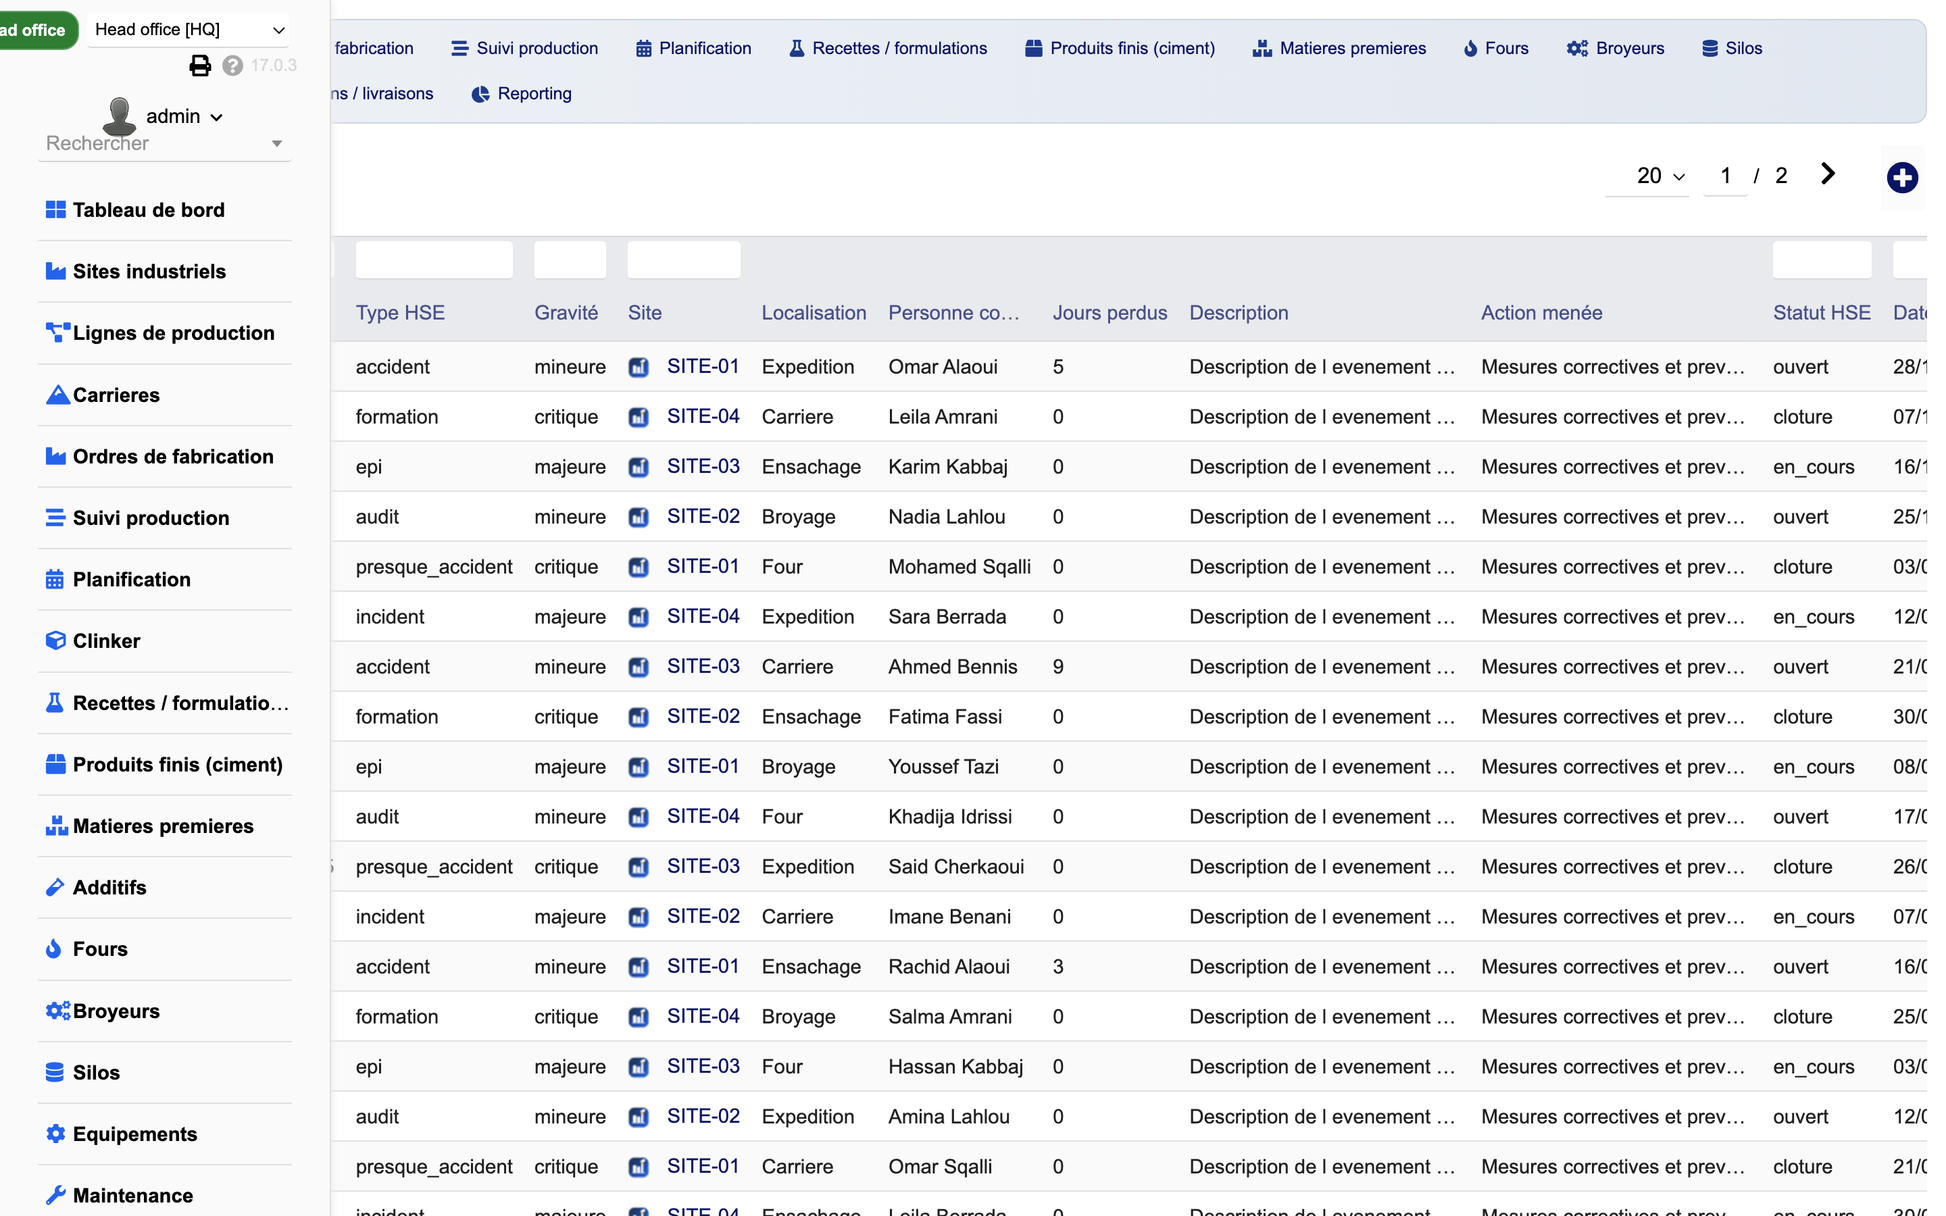The width and height of the screenshot is (1946, 1216).
Task: Go to next page arrow
Action: pos(1828,174)
